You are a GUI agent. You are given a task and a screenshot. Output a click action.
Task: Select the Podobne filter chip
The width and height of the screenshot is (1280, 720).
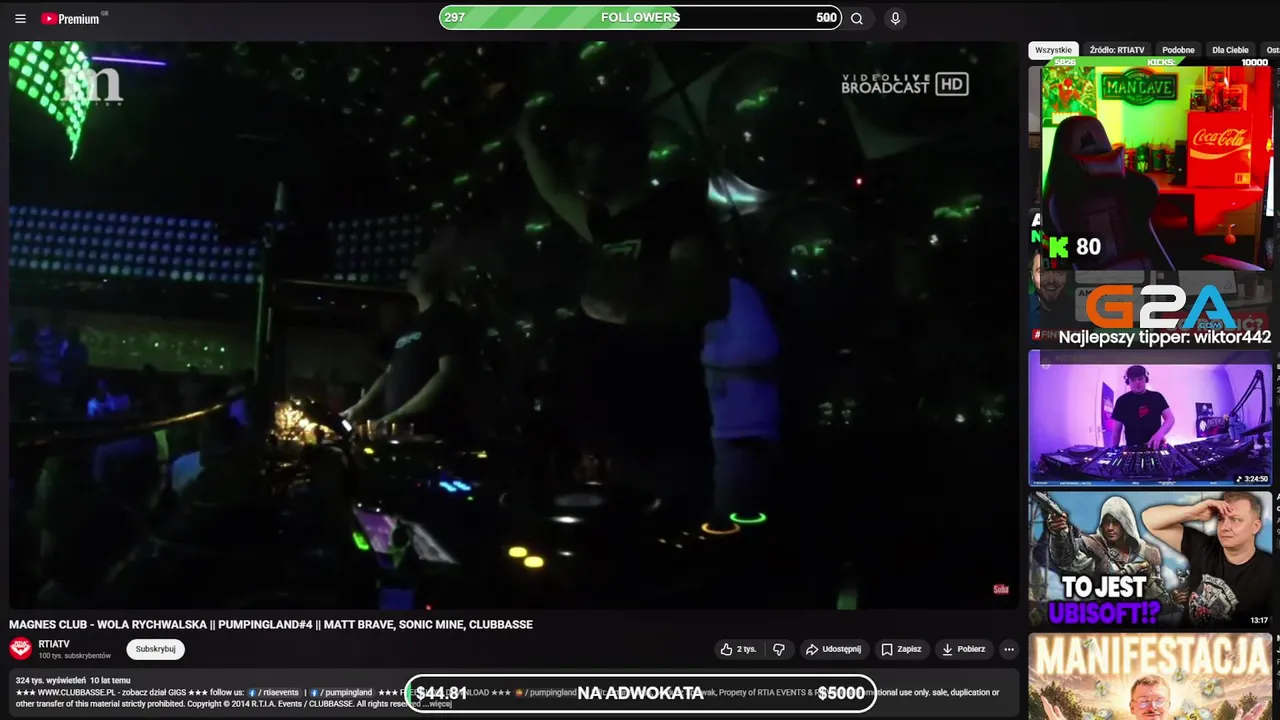point(1178,50)
